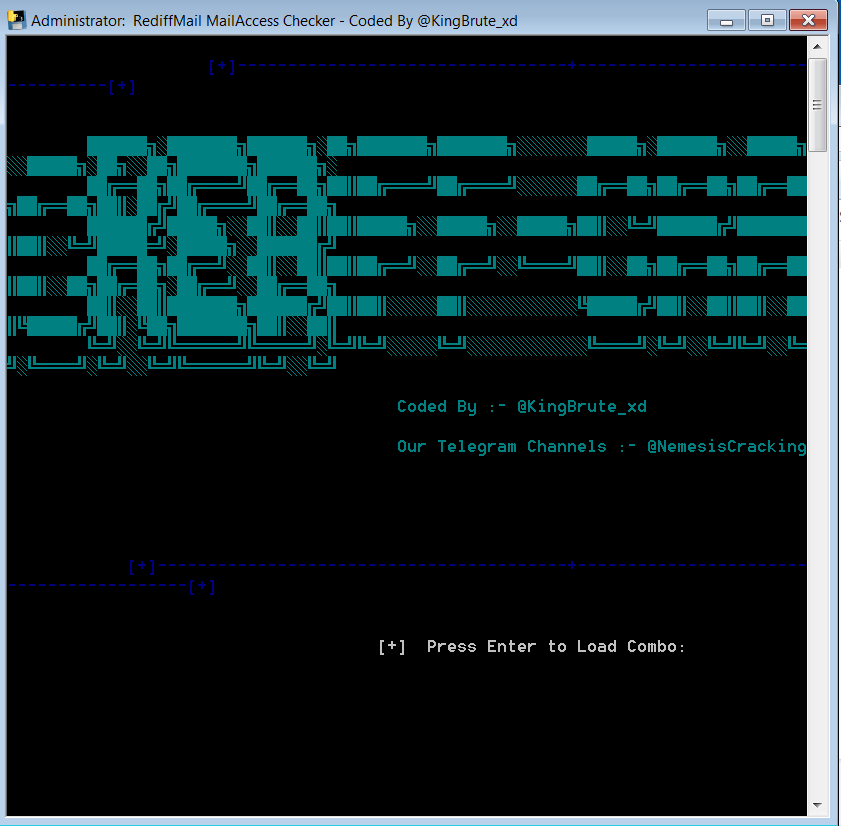Click the white [+] marker beside the prompt
This screenshot has height=826, width=841.
click(x=392, y=647)
